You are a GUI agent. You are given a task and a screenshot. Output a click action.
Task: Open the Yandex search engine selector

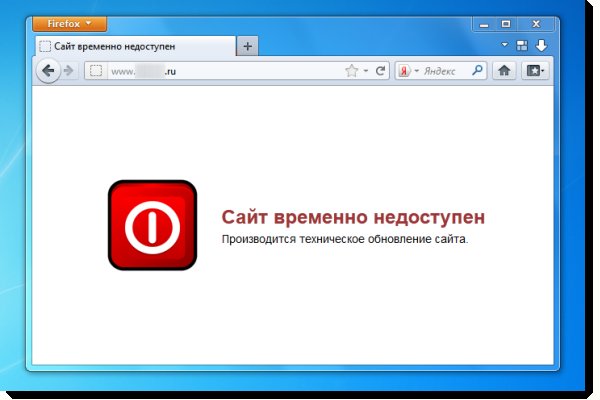[x=407, y=71]
